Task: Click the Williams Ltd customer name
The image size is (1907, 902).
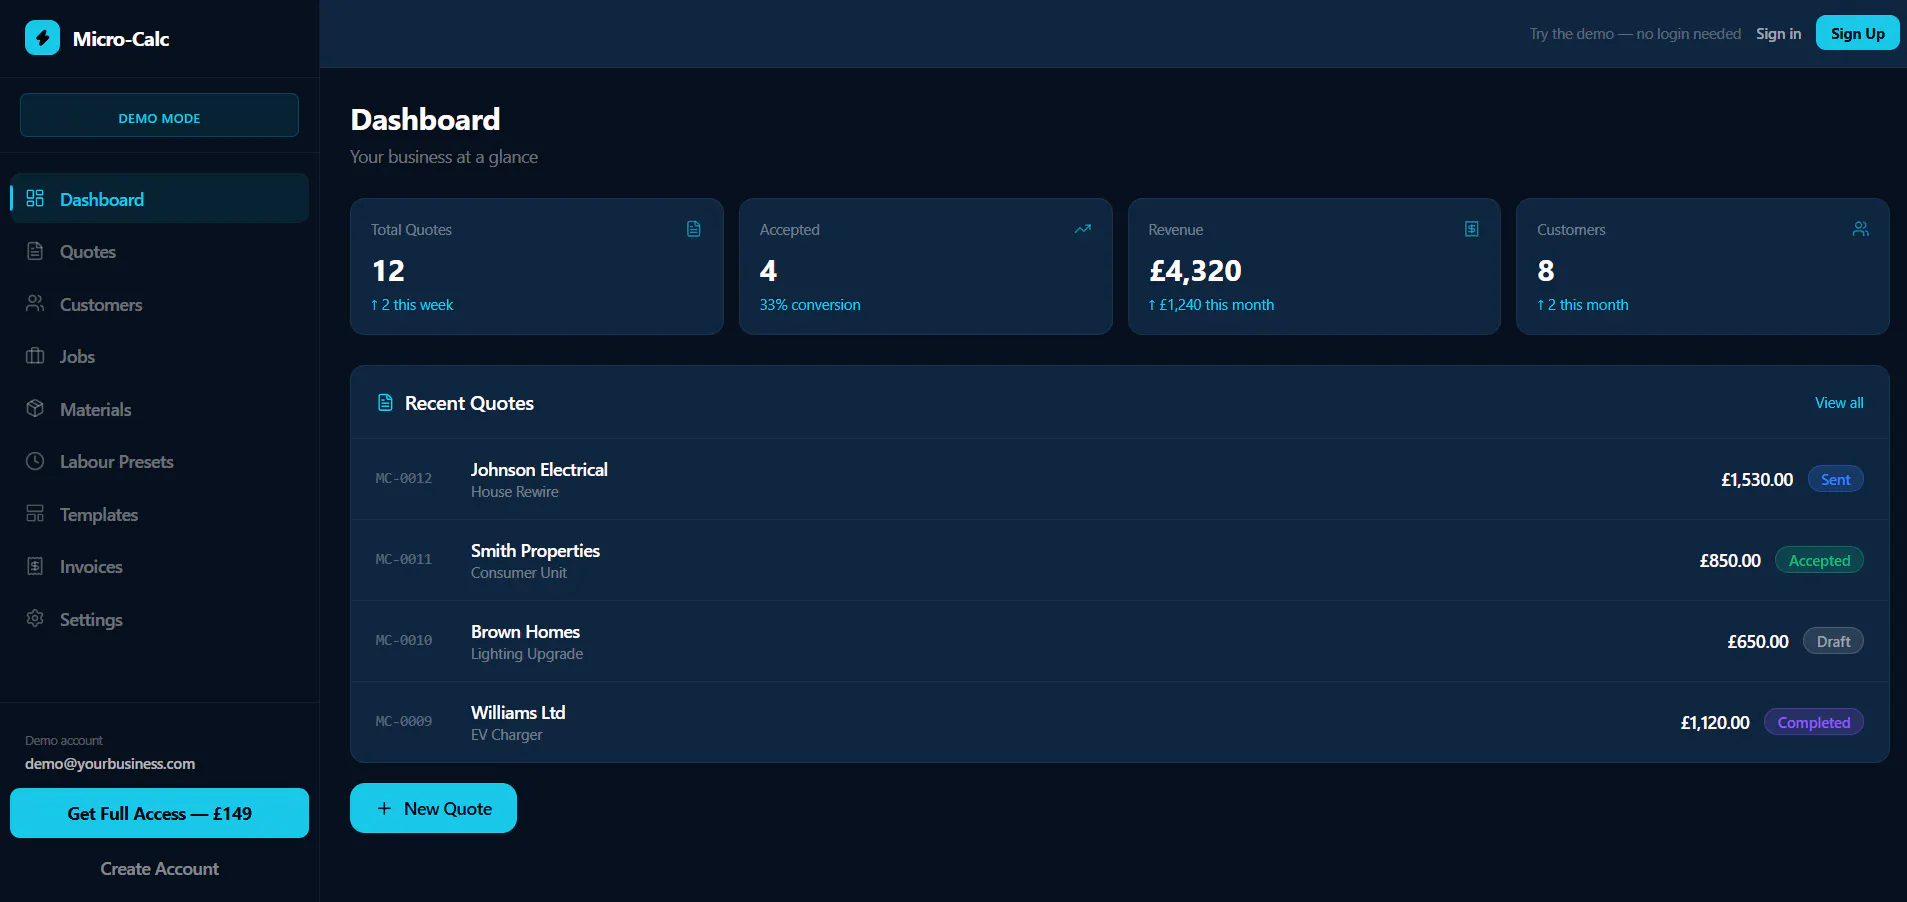Action: (518, 712)
